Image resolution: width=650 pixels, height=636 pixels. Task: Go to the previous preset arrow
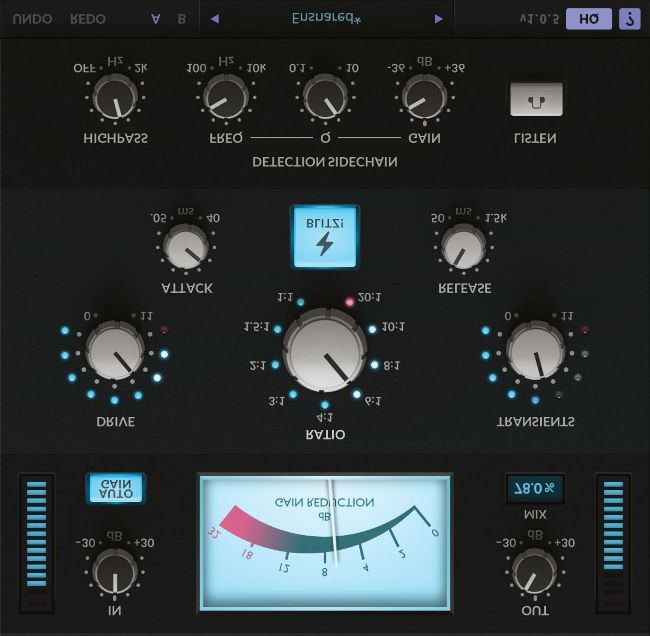(214, 19)
